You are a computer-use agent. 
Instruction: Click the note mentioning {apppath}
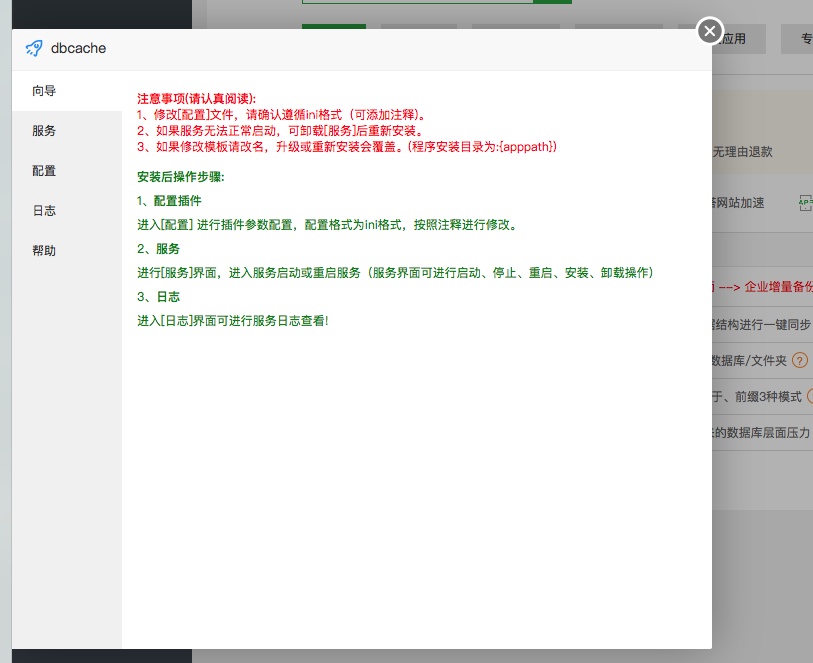pos(347,147)
